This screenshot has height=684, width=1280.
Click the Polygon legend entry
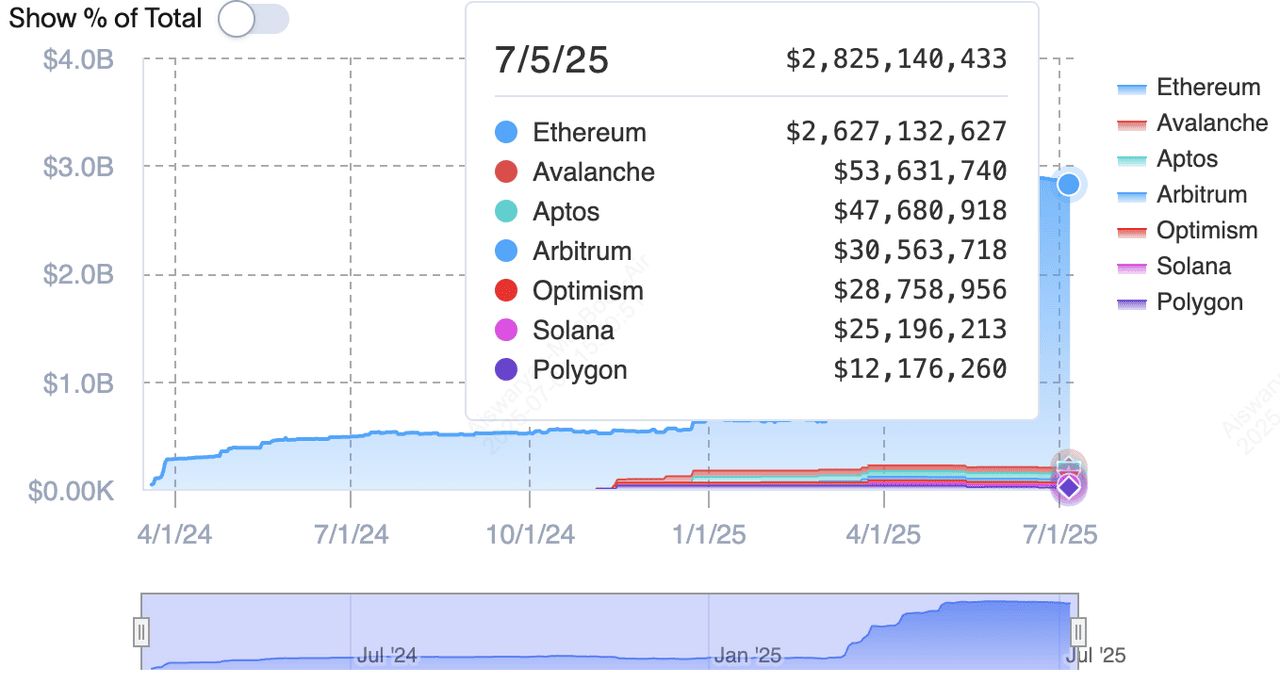click(1199, 302)
